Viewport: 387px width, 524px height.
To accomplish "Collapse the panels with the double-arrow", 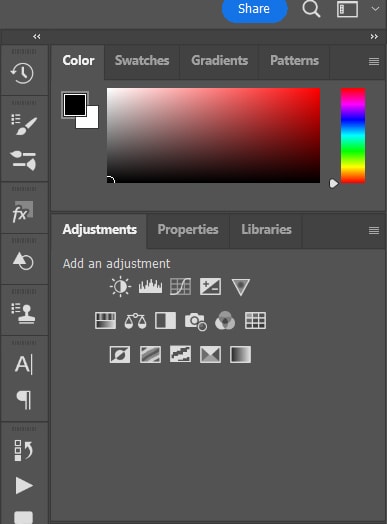I will (x=374, y=36).
